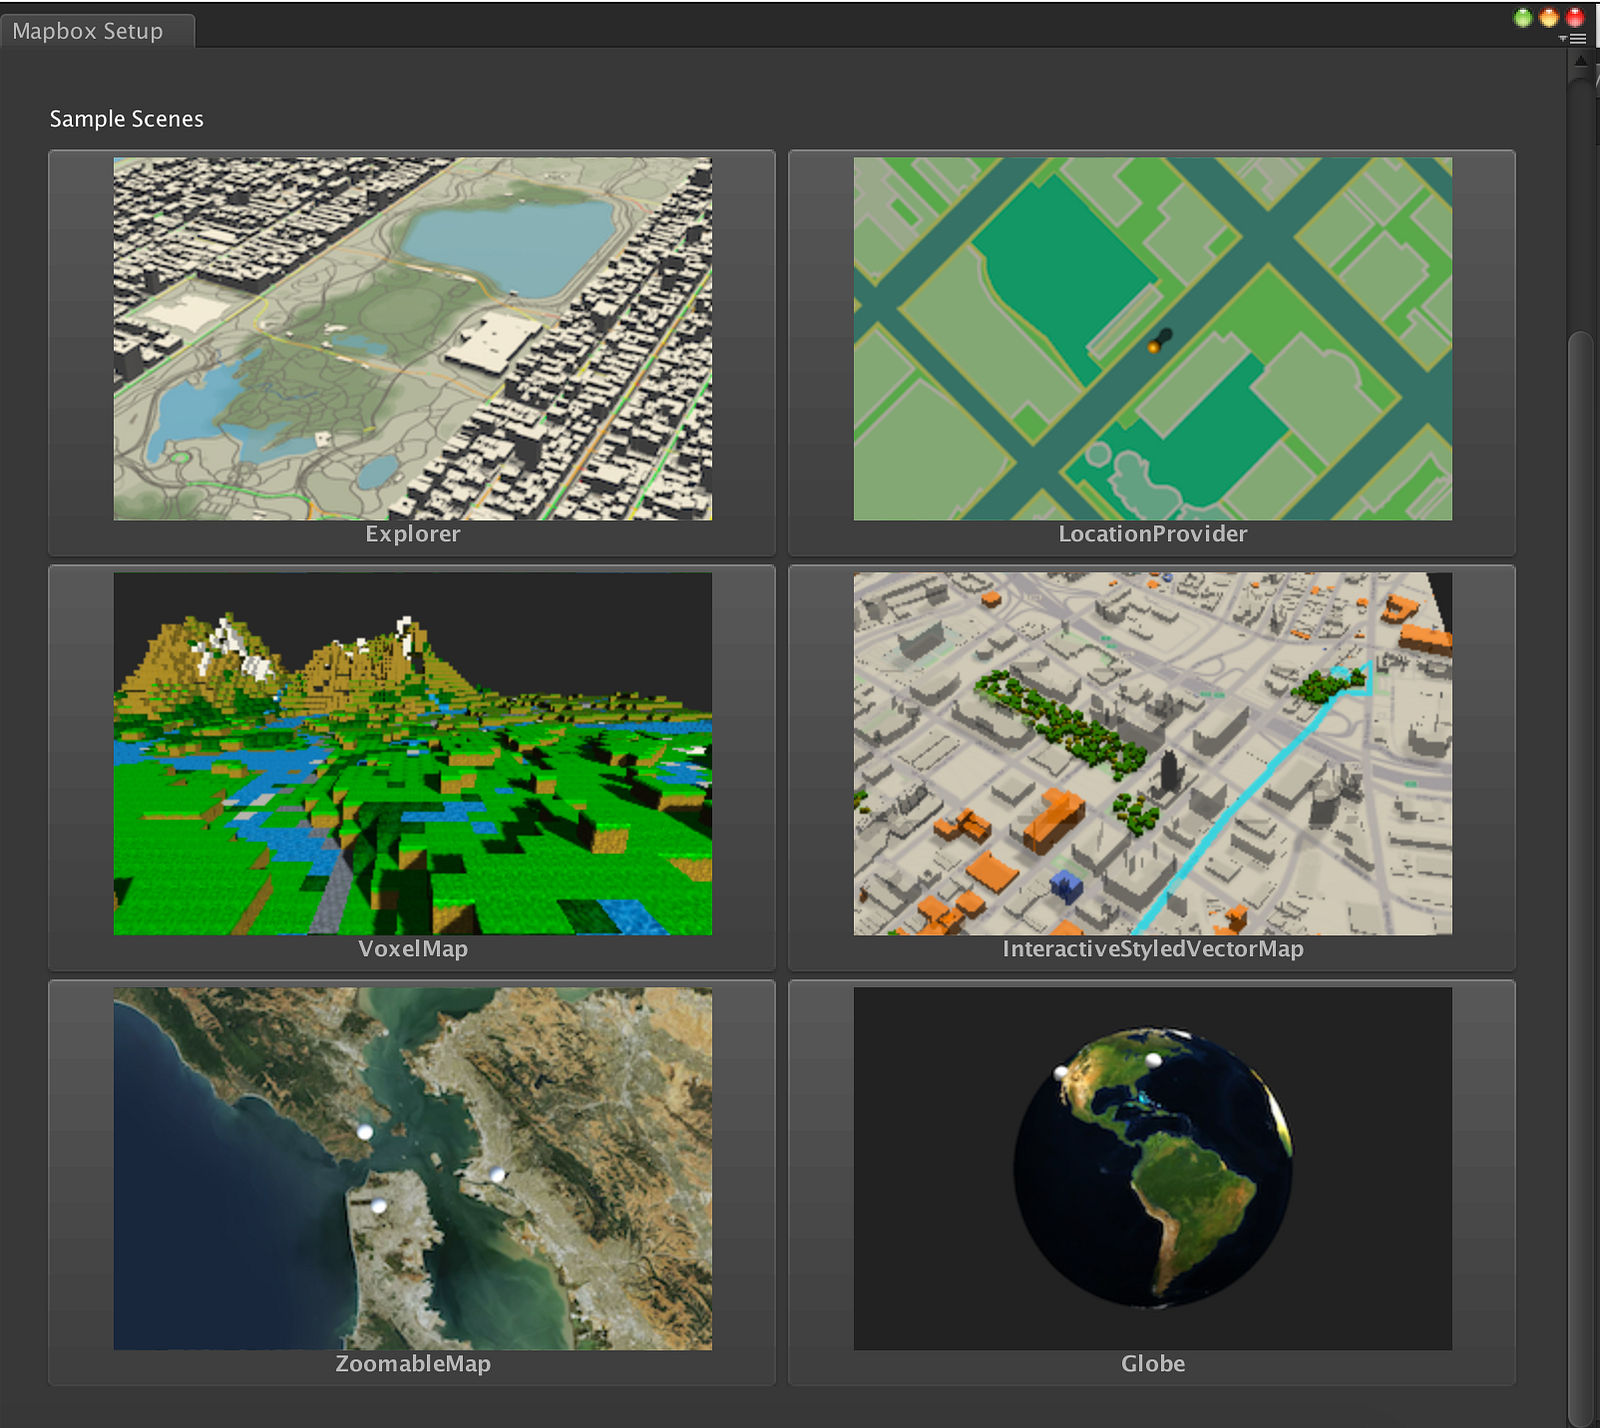
Task: Select the VoxelMap caption text
Action: click(x=413, y=949)
